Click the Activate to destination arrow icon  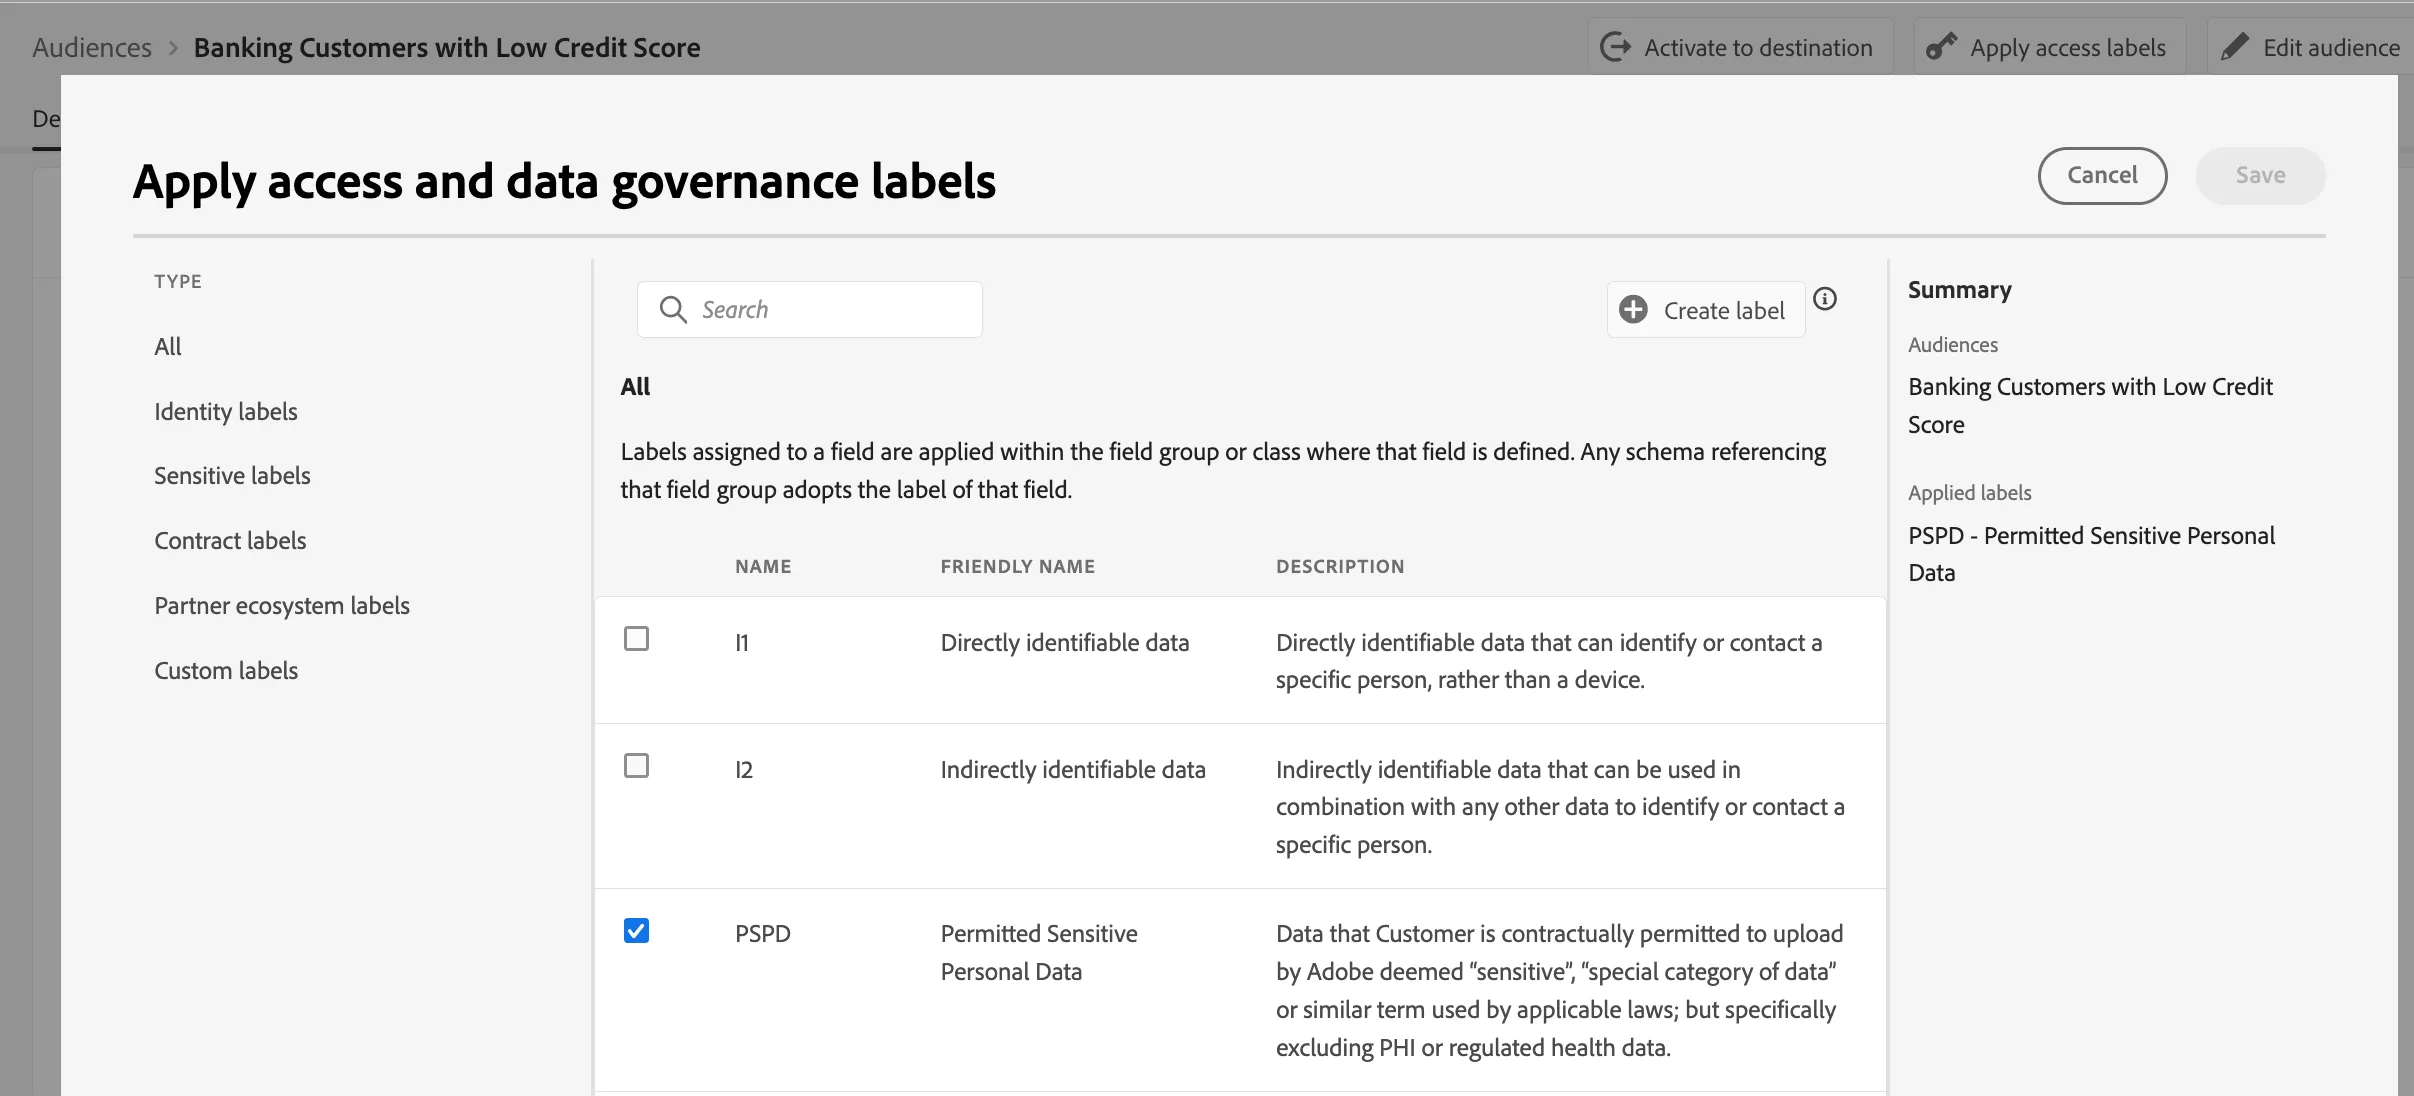[x=1615, y=47]
